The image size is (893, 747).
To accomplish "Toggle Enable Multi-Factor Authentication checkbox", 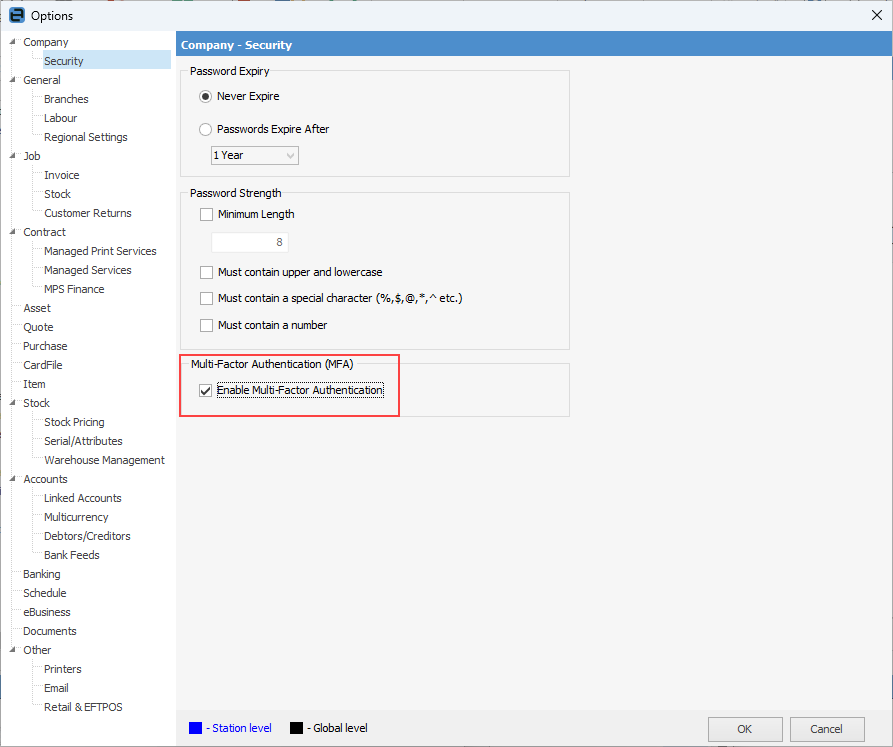I will click(206, 391).
